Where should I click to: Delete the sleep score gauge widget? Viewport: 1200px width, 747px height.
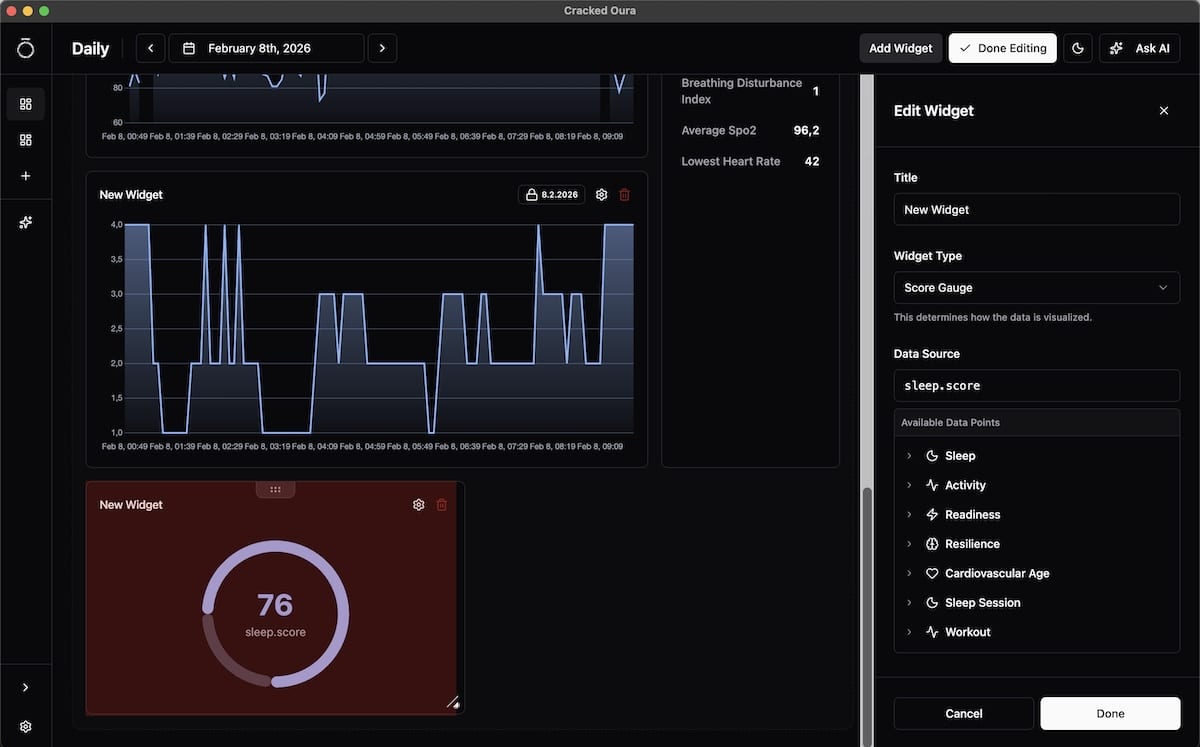tap(442, 505)
